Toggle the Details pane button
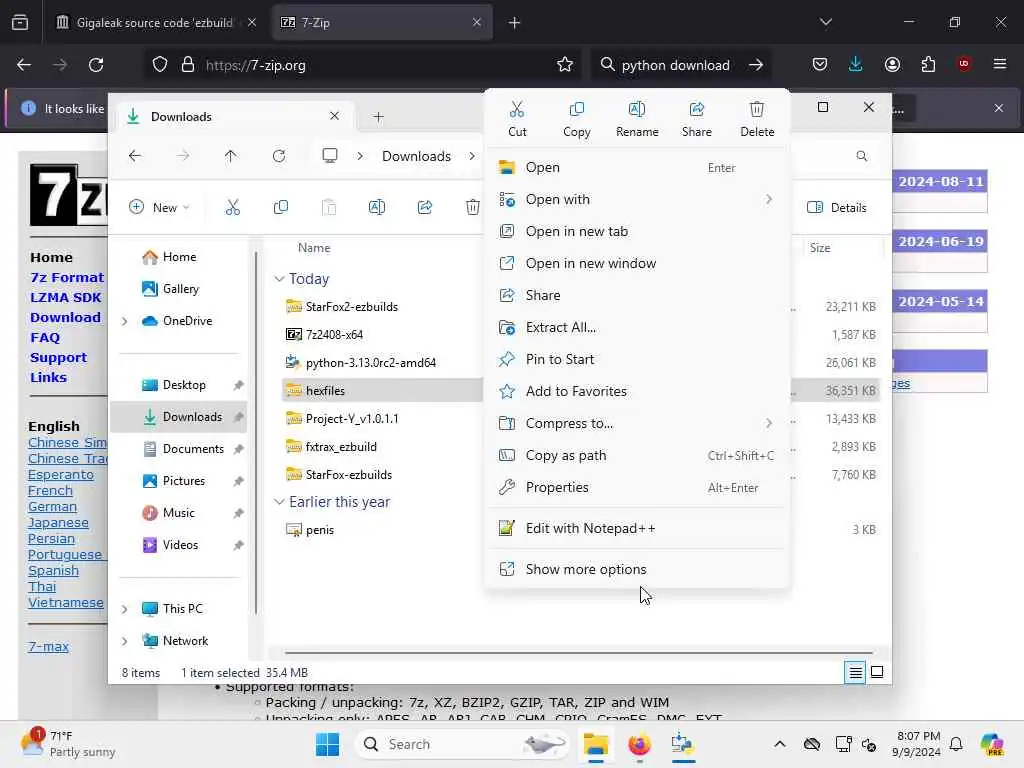1024x768 pixels. 837,208
